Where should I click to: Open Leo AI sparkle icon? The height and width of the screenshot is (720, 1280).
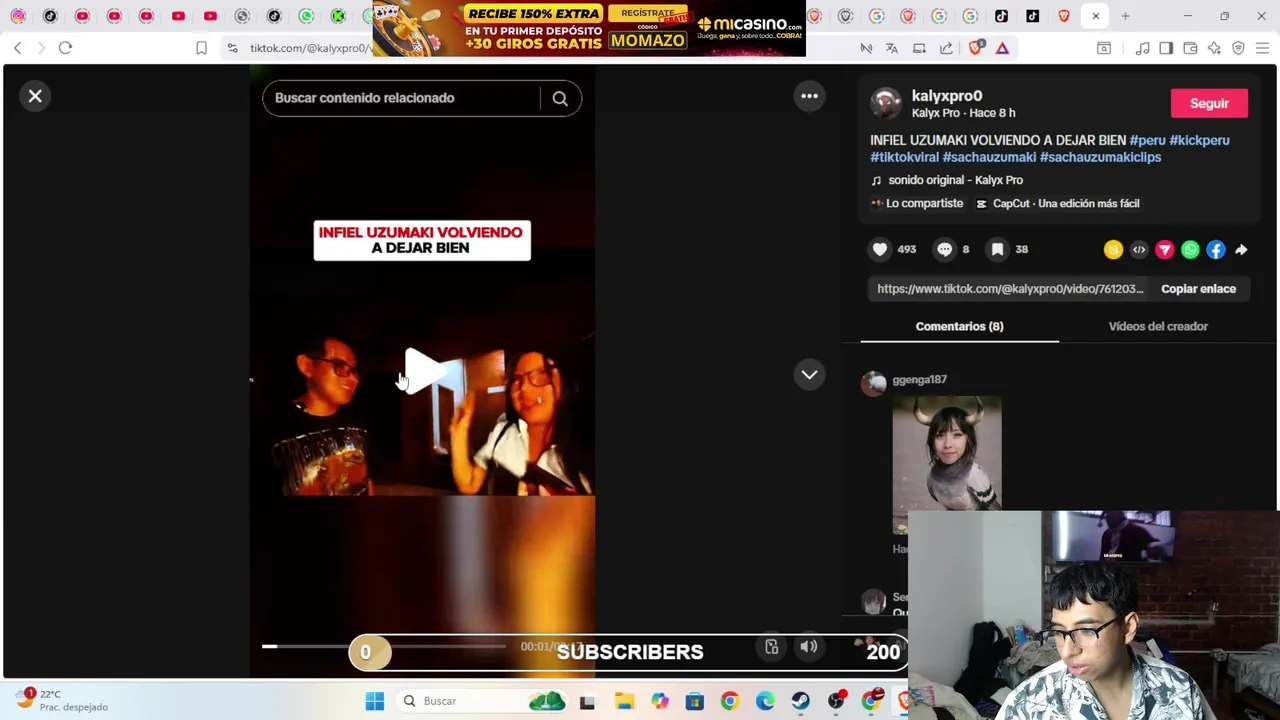1214,48
